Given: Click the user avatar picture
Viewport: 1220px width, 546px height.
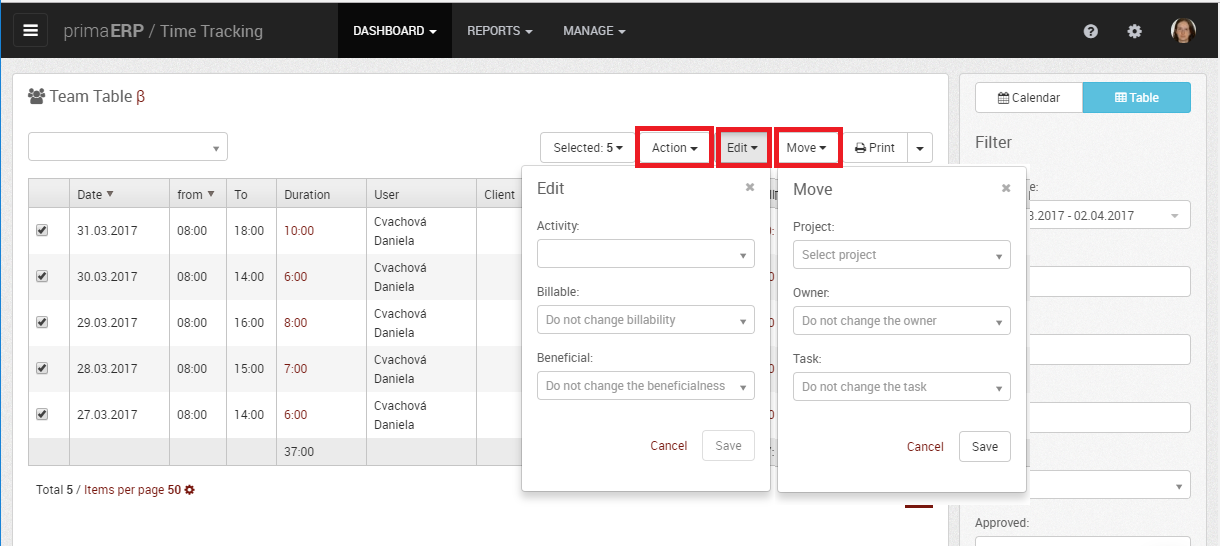Looking at the screenshot, I should (x=1183, y=30).
